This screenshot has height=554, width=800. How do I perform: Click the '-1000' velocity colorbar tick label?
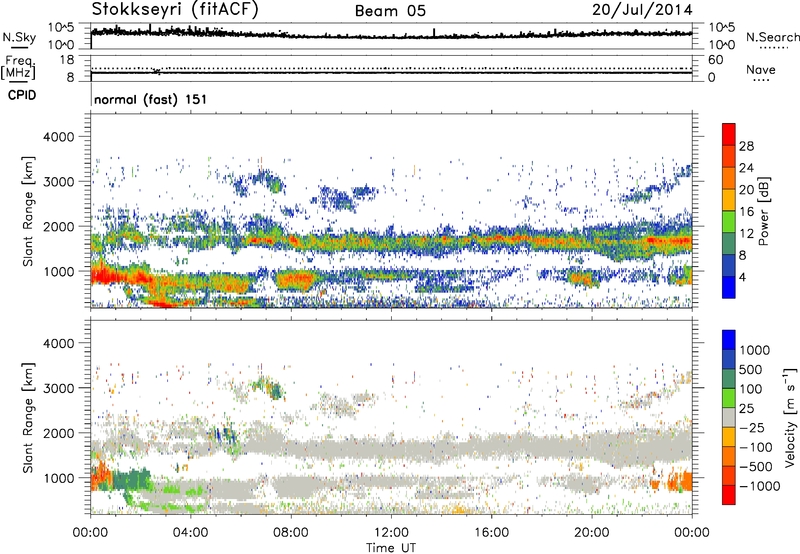tap(759, 486)
